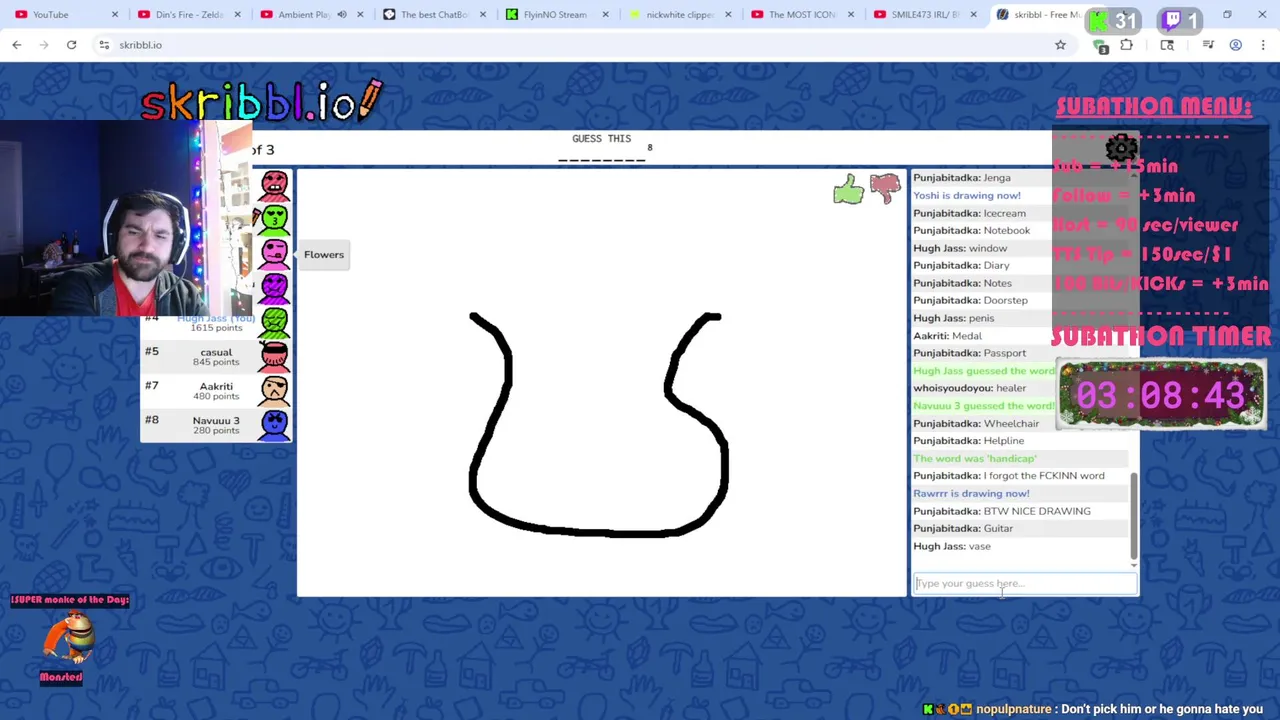Viewport: 1280px width, 720px height.
Task: Click Navuuu 3's blue avatar
Action: click(274, 425)
